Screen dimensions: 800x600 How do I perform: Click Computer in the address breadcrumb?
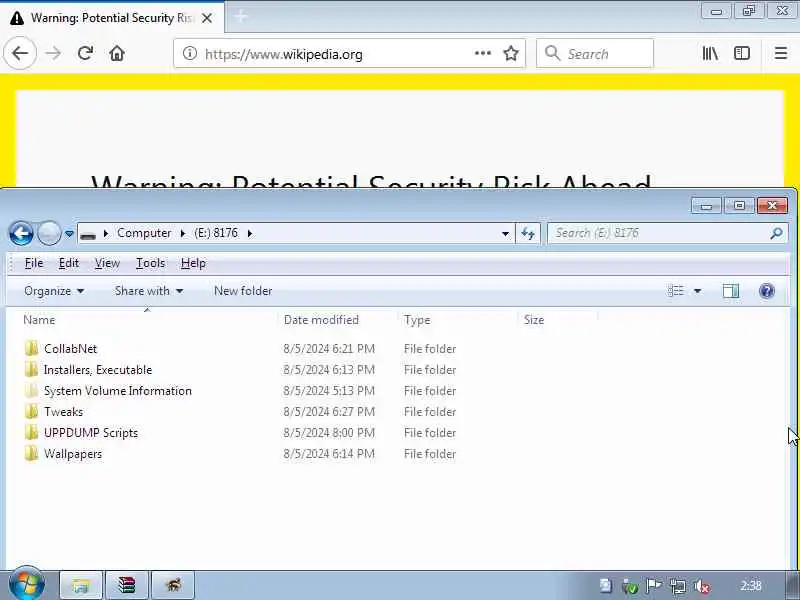(x=144, y=233)
